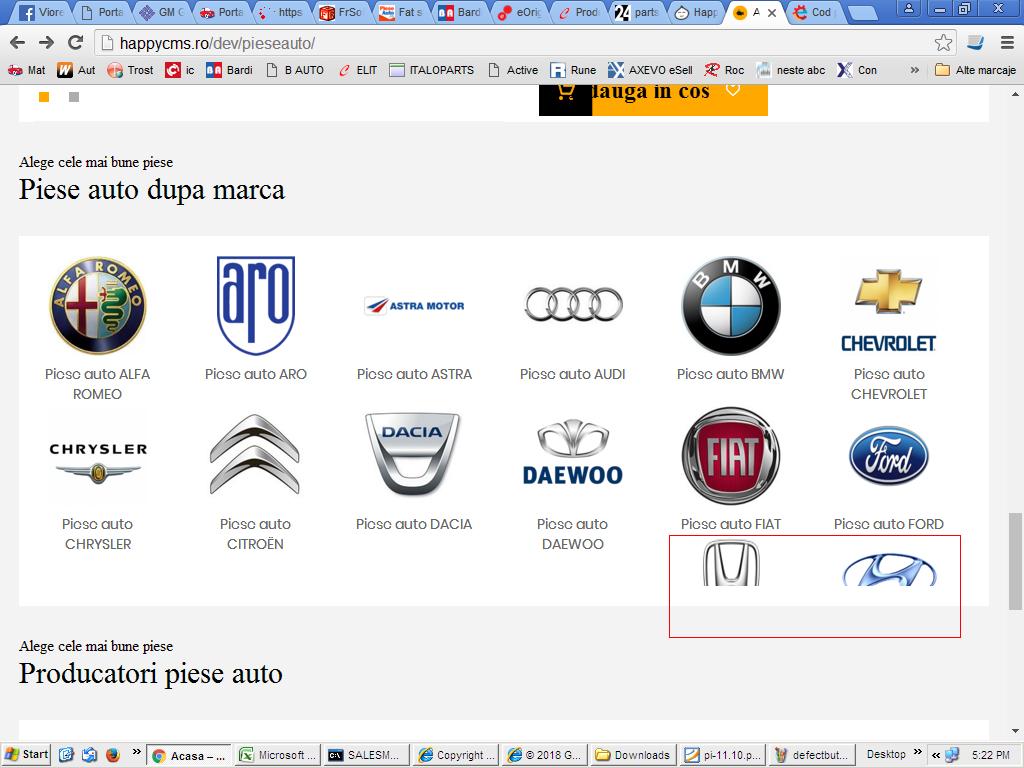Open the FrSo browser tab

point(341,12)
